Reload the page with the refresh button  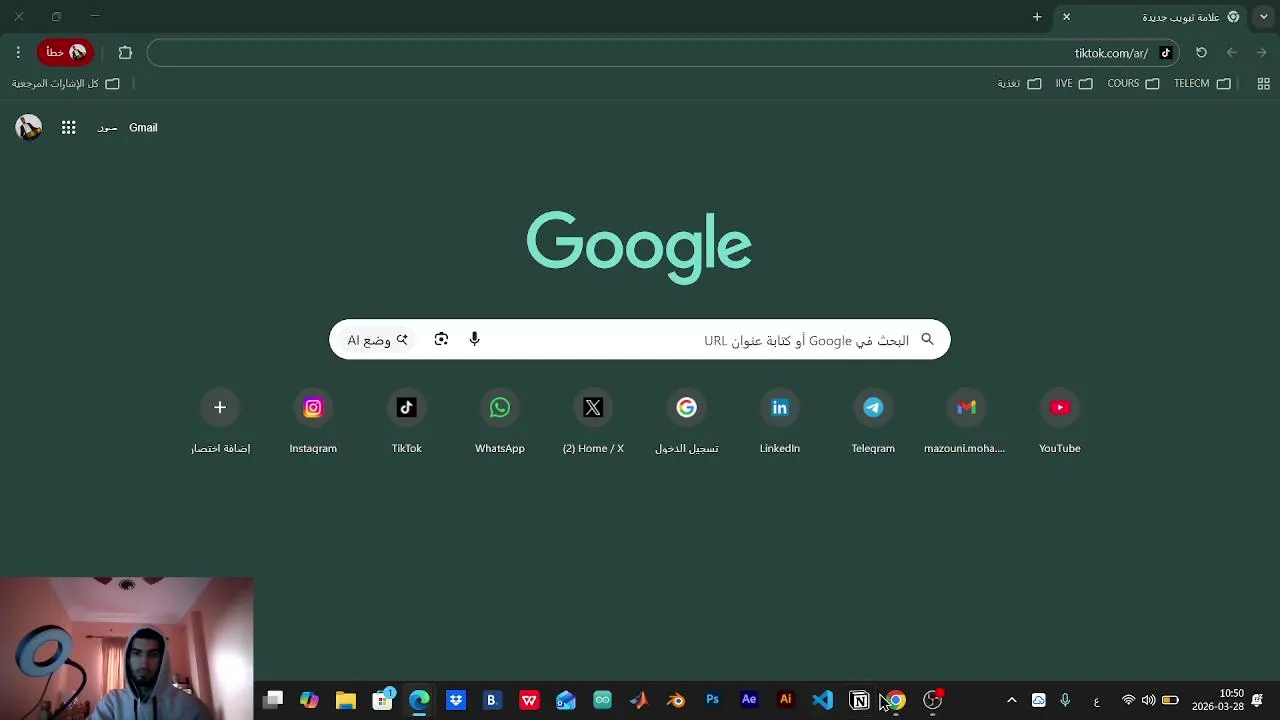coord(1202,52)
